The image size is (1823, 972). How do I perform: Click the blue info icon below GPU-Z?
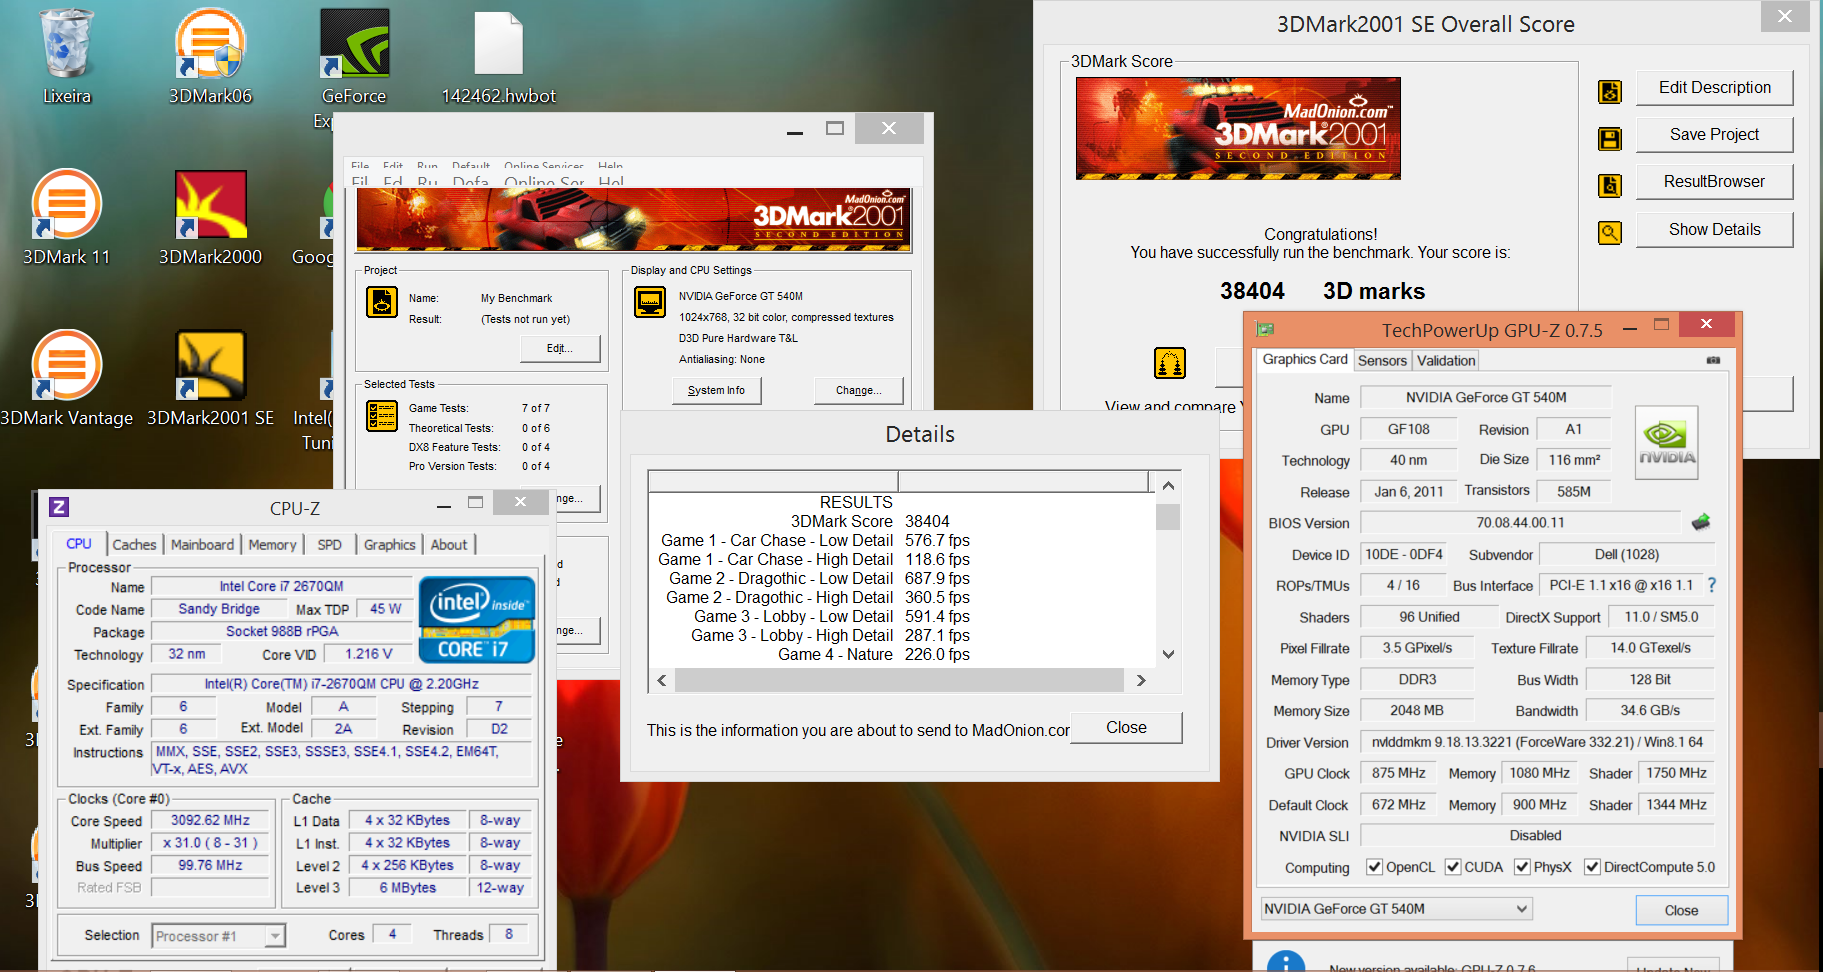pos(1285,961)
